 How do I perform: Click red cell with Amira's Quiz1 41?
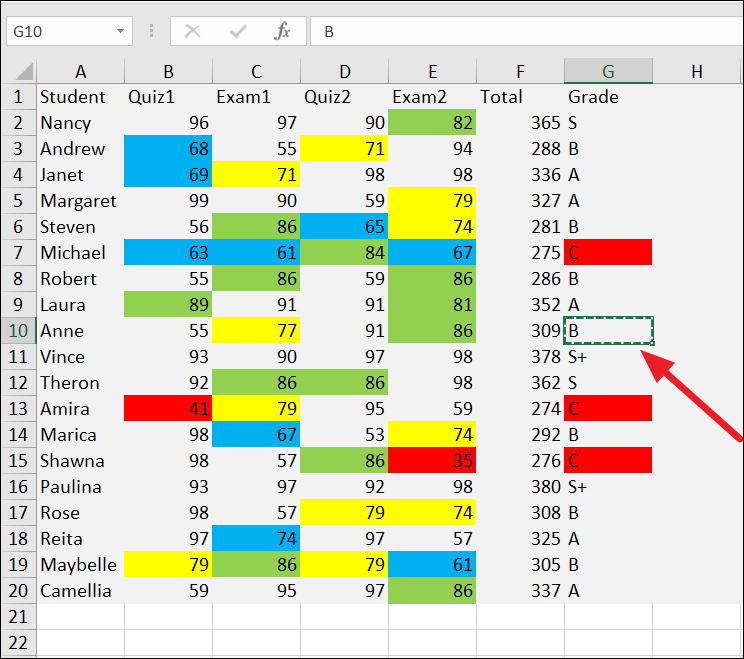click(x=168, y=408)
